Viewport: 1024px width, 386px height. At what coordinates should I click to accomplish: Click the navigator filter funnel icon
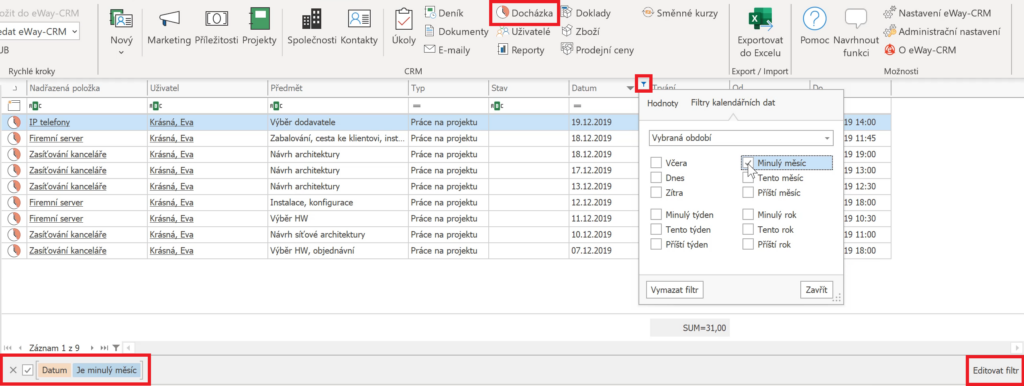(116, 348)
